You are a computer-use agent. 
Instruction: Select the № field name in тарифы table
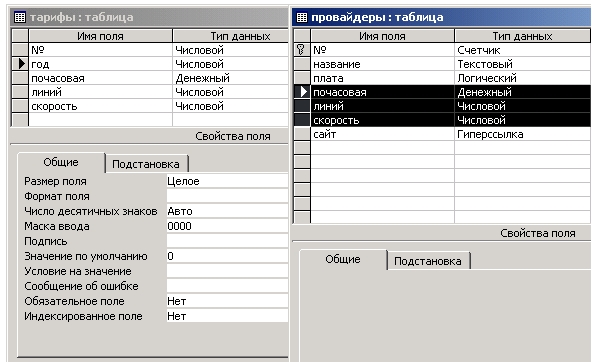pyautogui.click(x=100, y=50)
